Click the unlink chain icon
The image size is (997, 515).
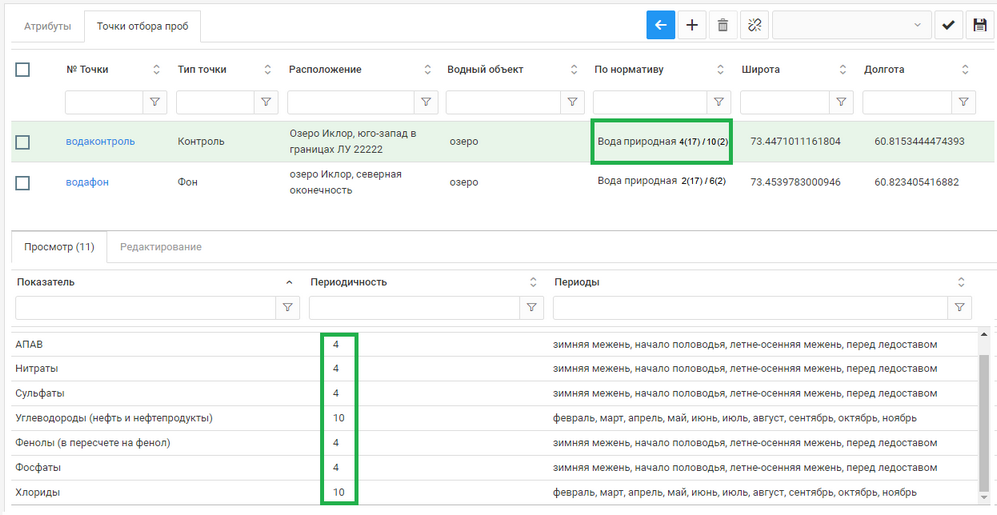coord(754,26)
